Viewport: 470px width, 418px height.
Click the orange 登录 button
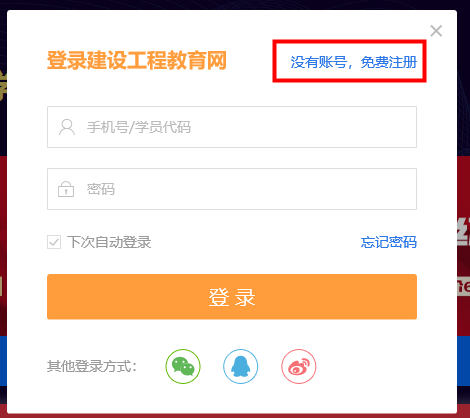coord(232,297)
